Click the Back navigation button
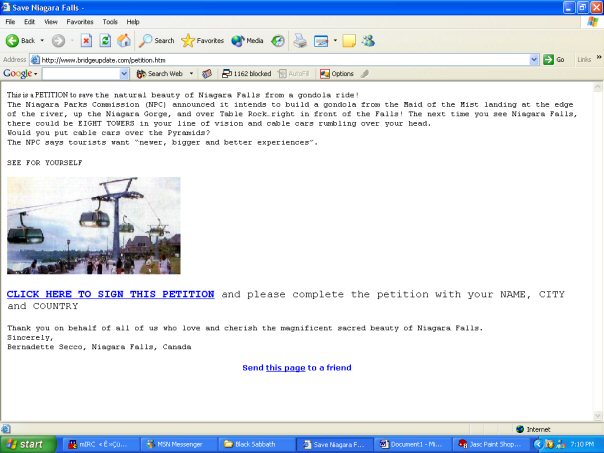 click(21, 41)
